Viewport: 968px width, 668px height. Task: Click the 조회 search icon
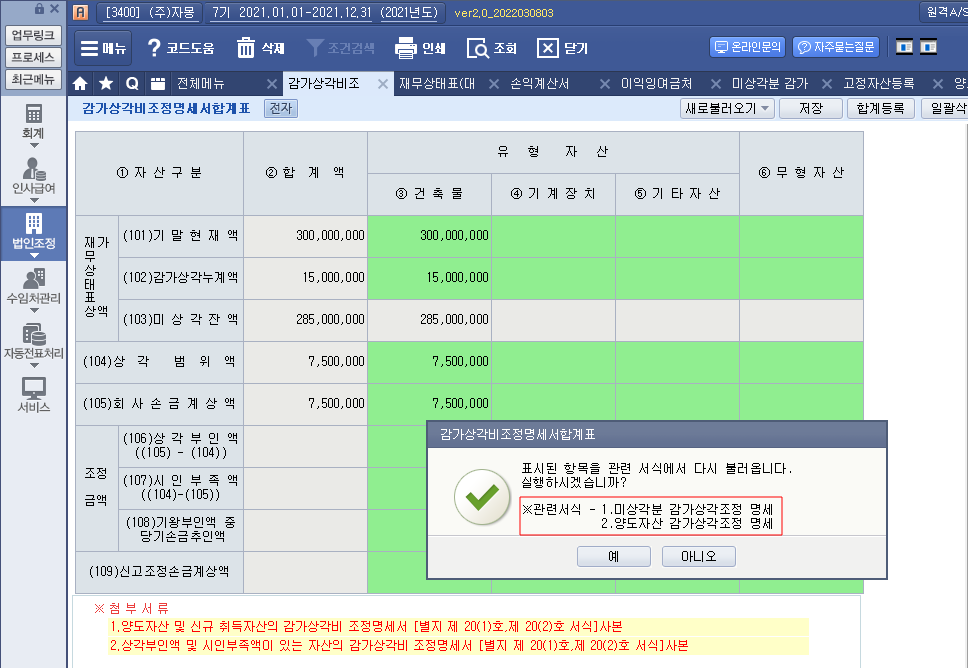tap(477, 48)
